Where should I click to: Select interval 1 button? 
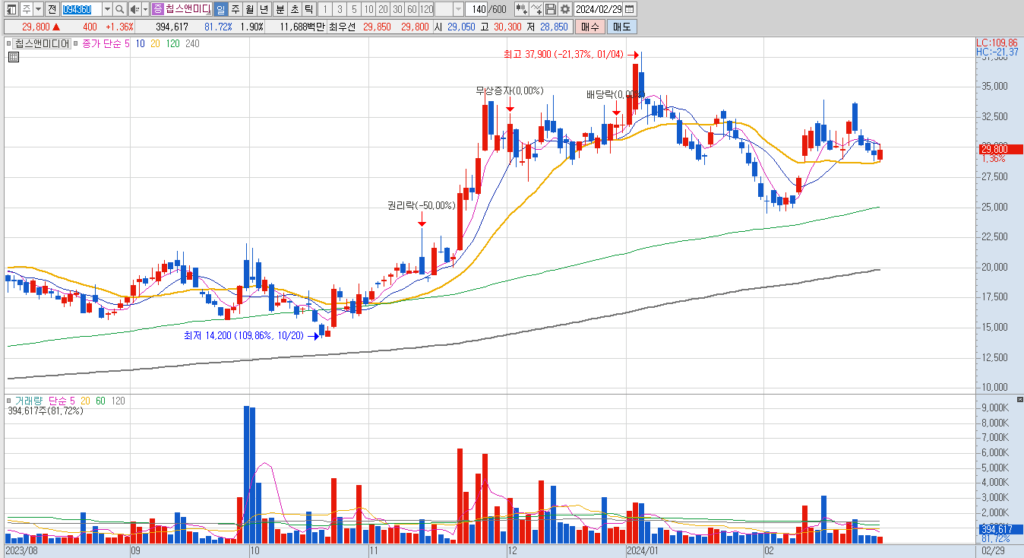coord(325,9)
